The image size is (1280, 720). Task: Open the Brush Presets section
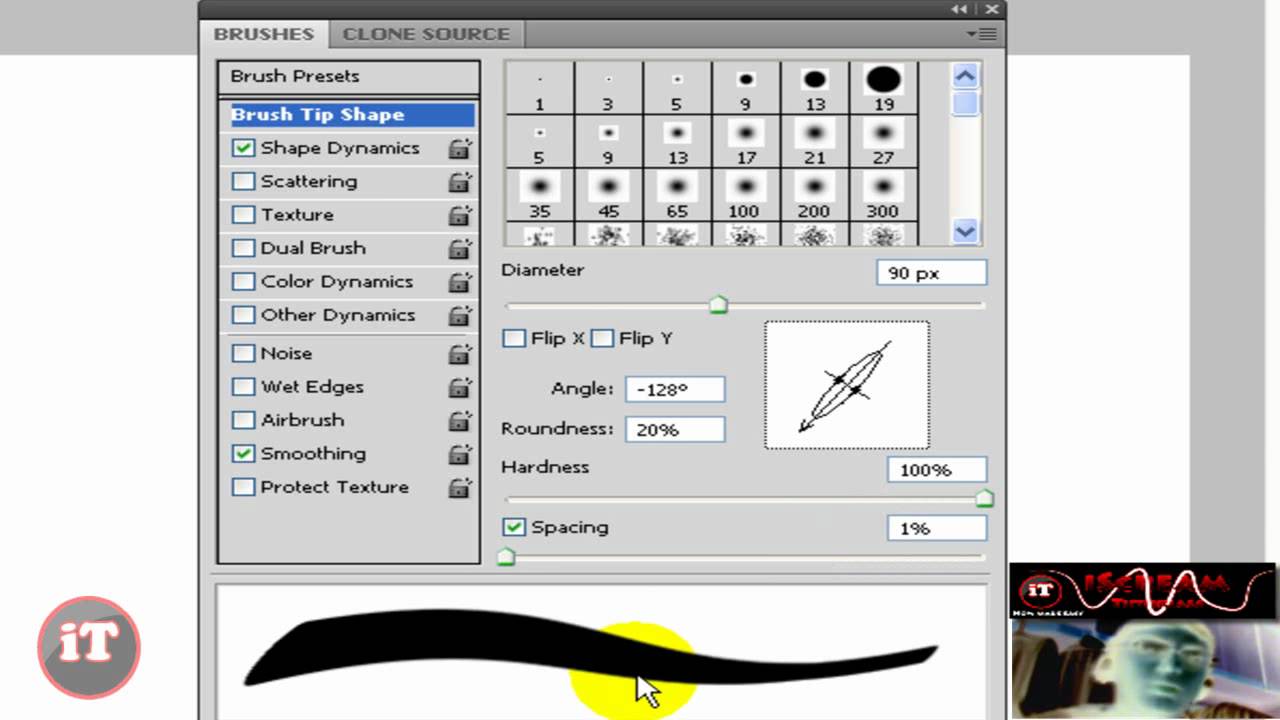click(x=348, y=76)
